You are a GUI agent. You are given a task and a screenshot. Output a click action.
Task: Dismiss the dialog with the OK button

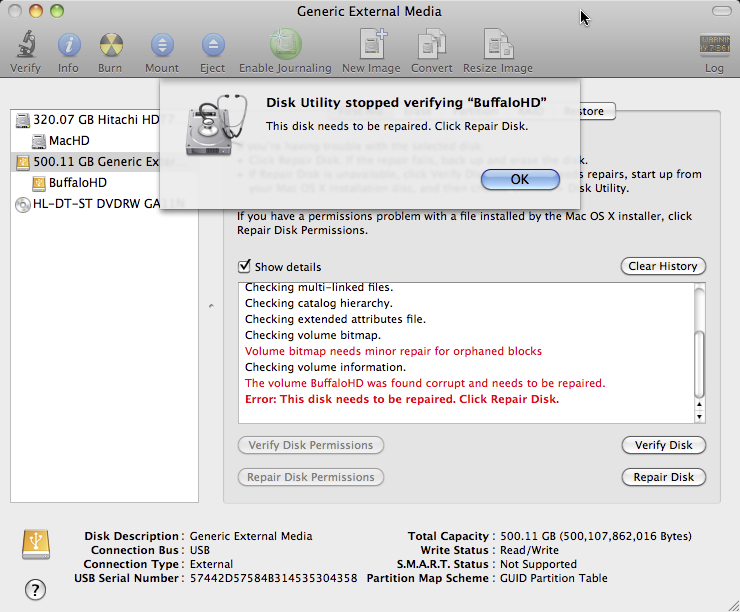[520, 180]
